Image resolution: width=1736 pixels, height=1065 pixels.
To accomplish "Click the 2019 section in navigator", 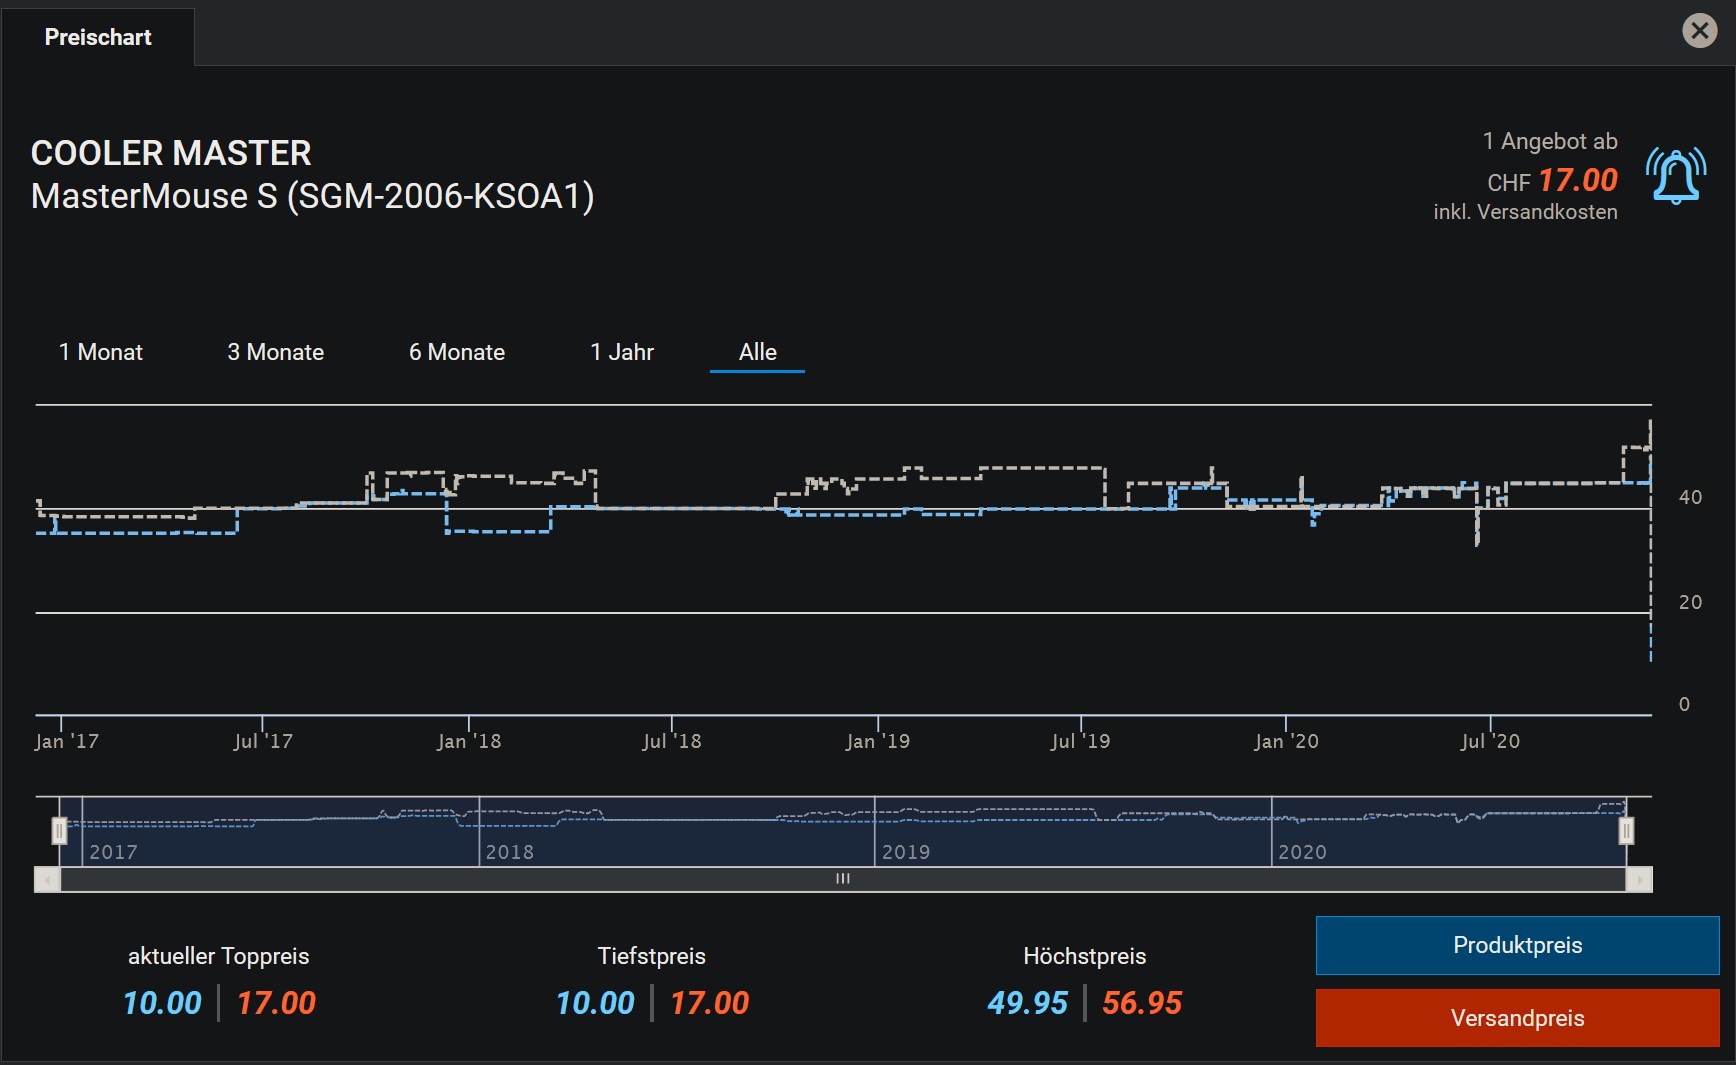I will coord(1072,840).
